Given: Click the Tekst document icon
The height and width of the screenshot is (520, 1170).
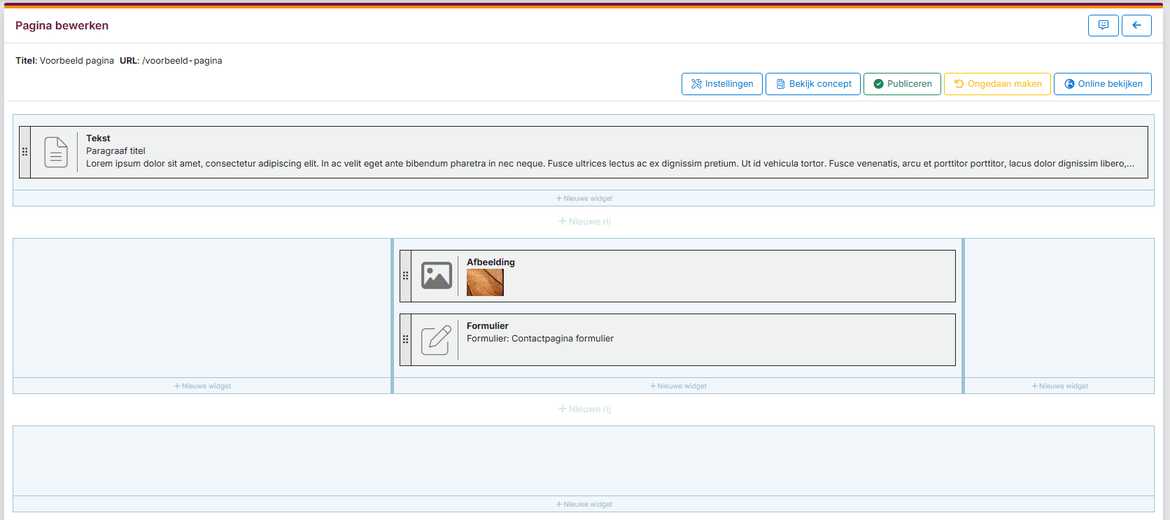Looking at the screenshot, I should (x=56, y=152).
